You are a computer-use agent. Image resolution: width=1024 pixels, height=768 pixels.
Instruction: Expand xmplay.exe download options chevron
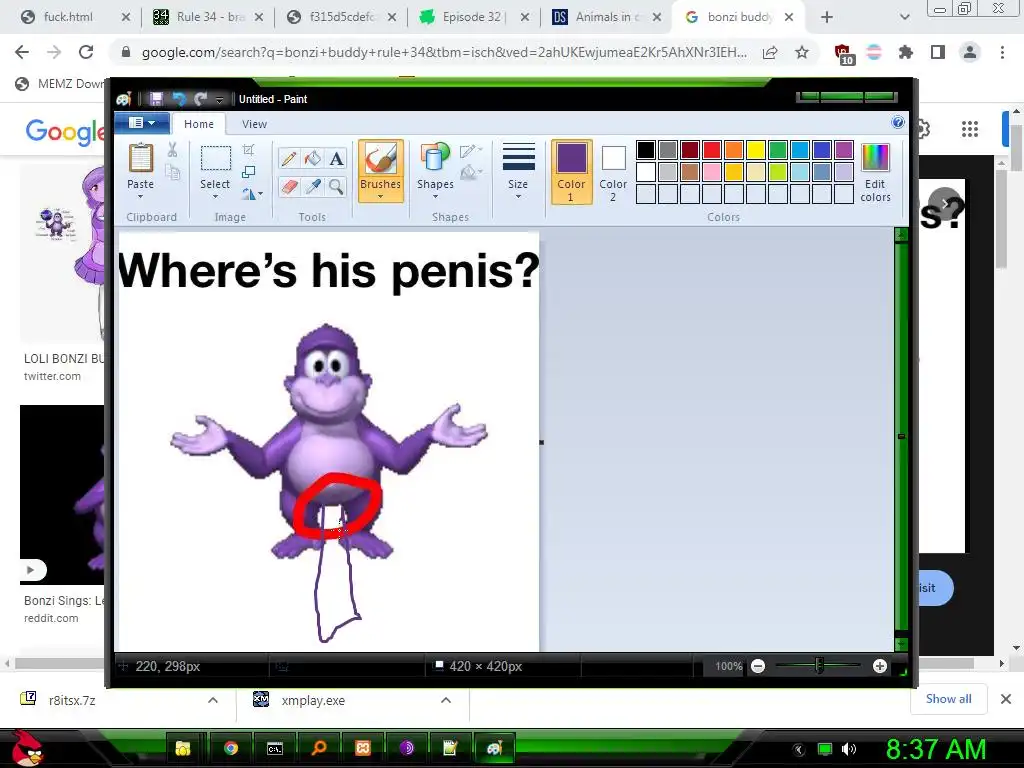pyautogui.click(x=446, y=700)
